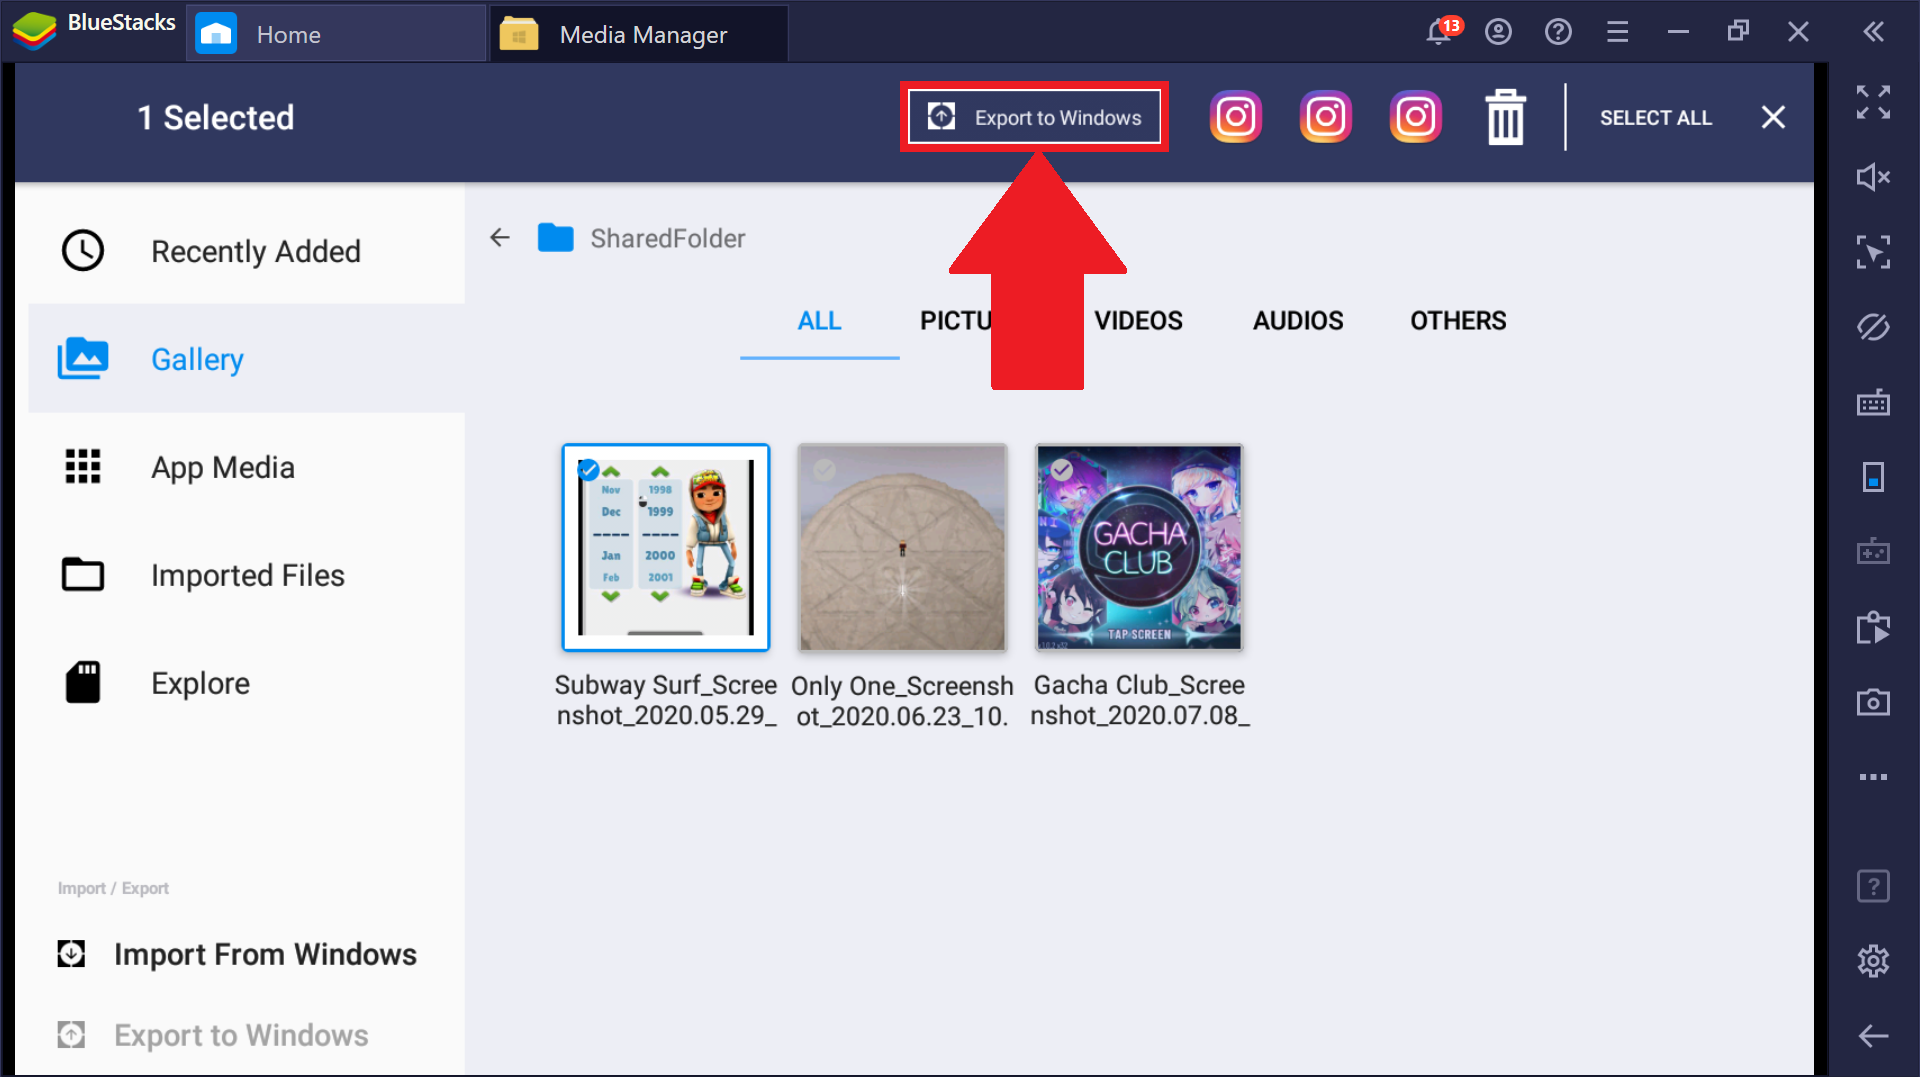The height and width of the screenshot is (1077, 1920).
Task: Click the Export to Windows toolbar button
Action: (1034, 117)
